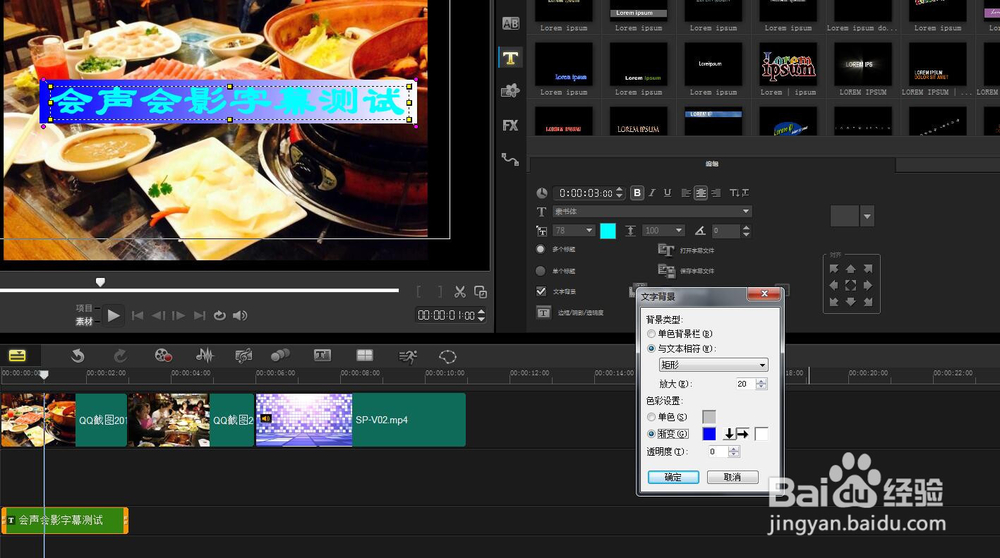This screenshot has width=1000, height=558.
Task: Select the SP-V02.mp4 clip on timeline
Action: pyautogui.click(x=361, y=420)
